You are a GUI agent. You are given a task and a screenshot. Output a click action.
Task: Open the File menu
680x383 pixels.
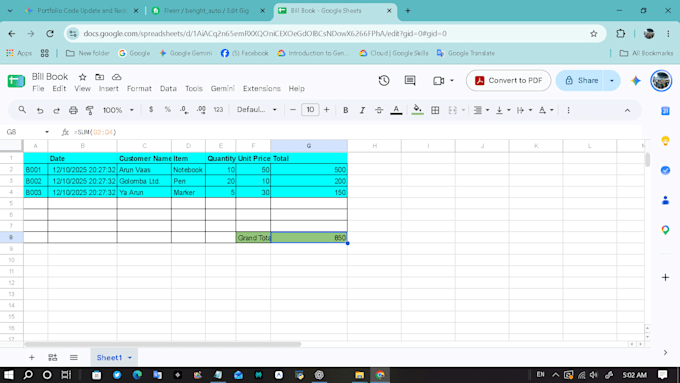[x=38, y=88]
